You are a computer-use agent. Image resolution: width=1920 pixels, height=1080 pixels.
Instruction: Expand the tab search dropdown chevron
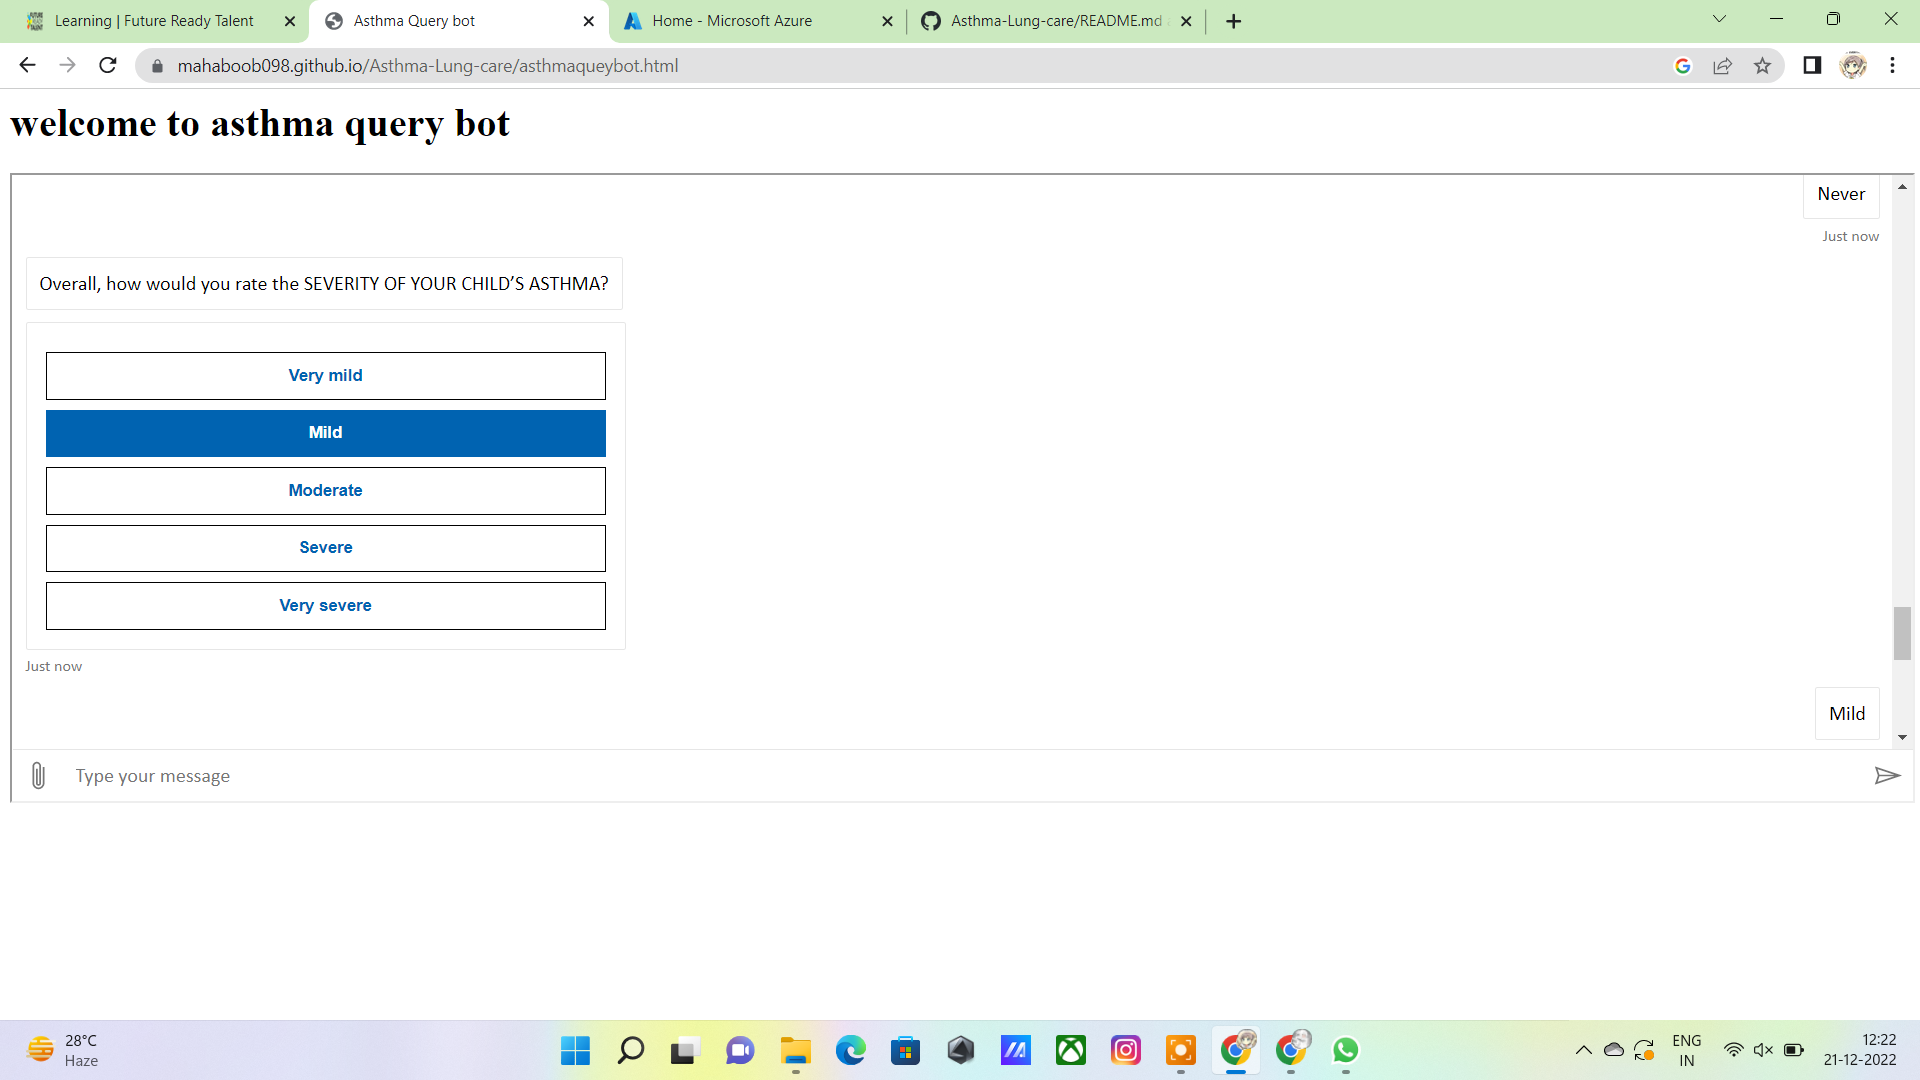(x=1719, y=19)
